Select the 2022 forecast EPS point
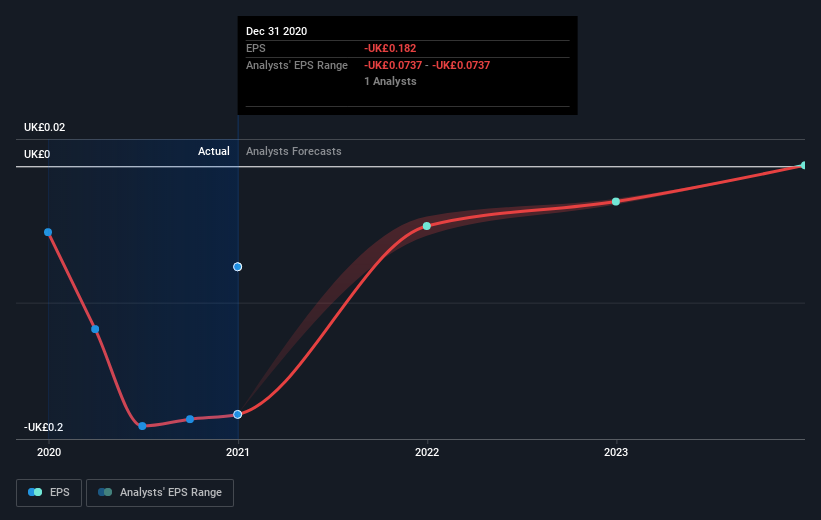The width and height of the screenshot is (821, 520). click(x=427, y=226)
